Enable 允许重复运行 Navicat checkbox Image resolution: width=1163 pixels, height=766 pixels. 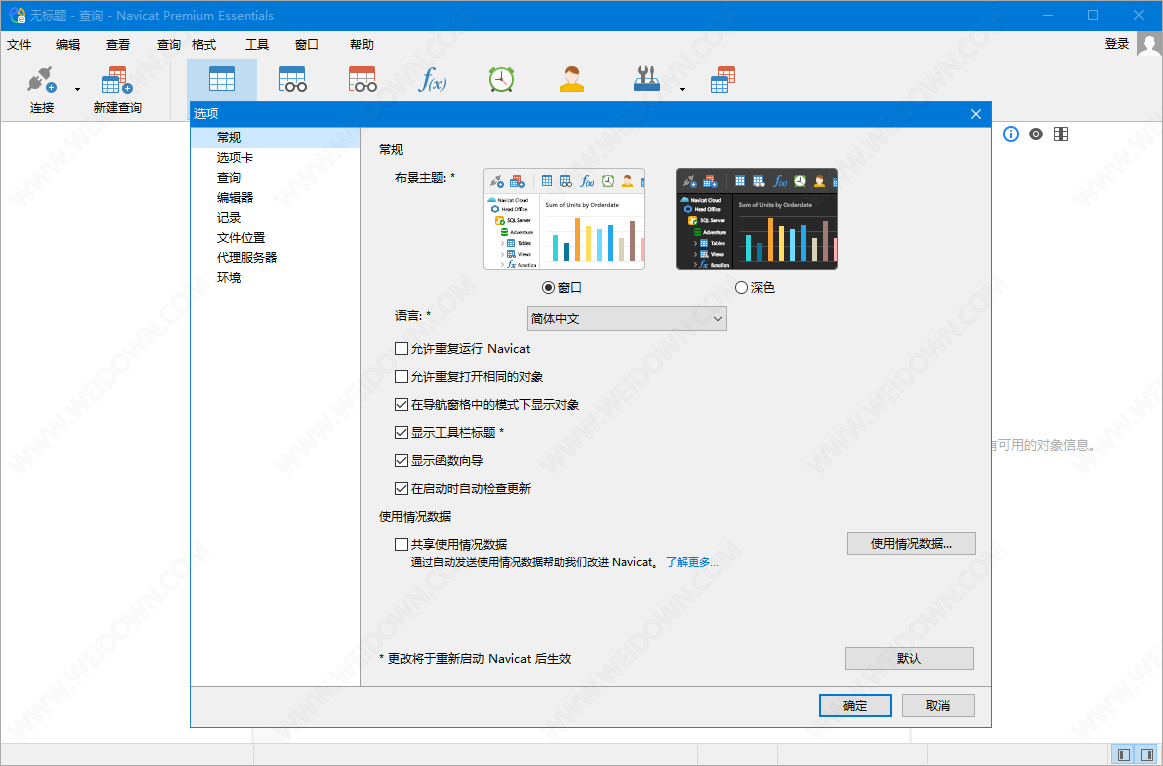tap(401, 349)
